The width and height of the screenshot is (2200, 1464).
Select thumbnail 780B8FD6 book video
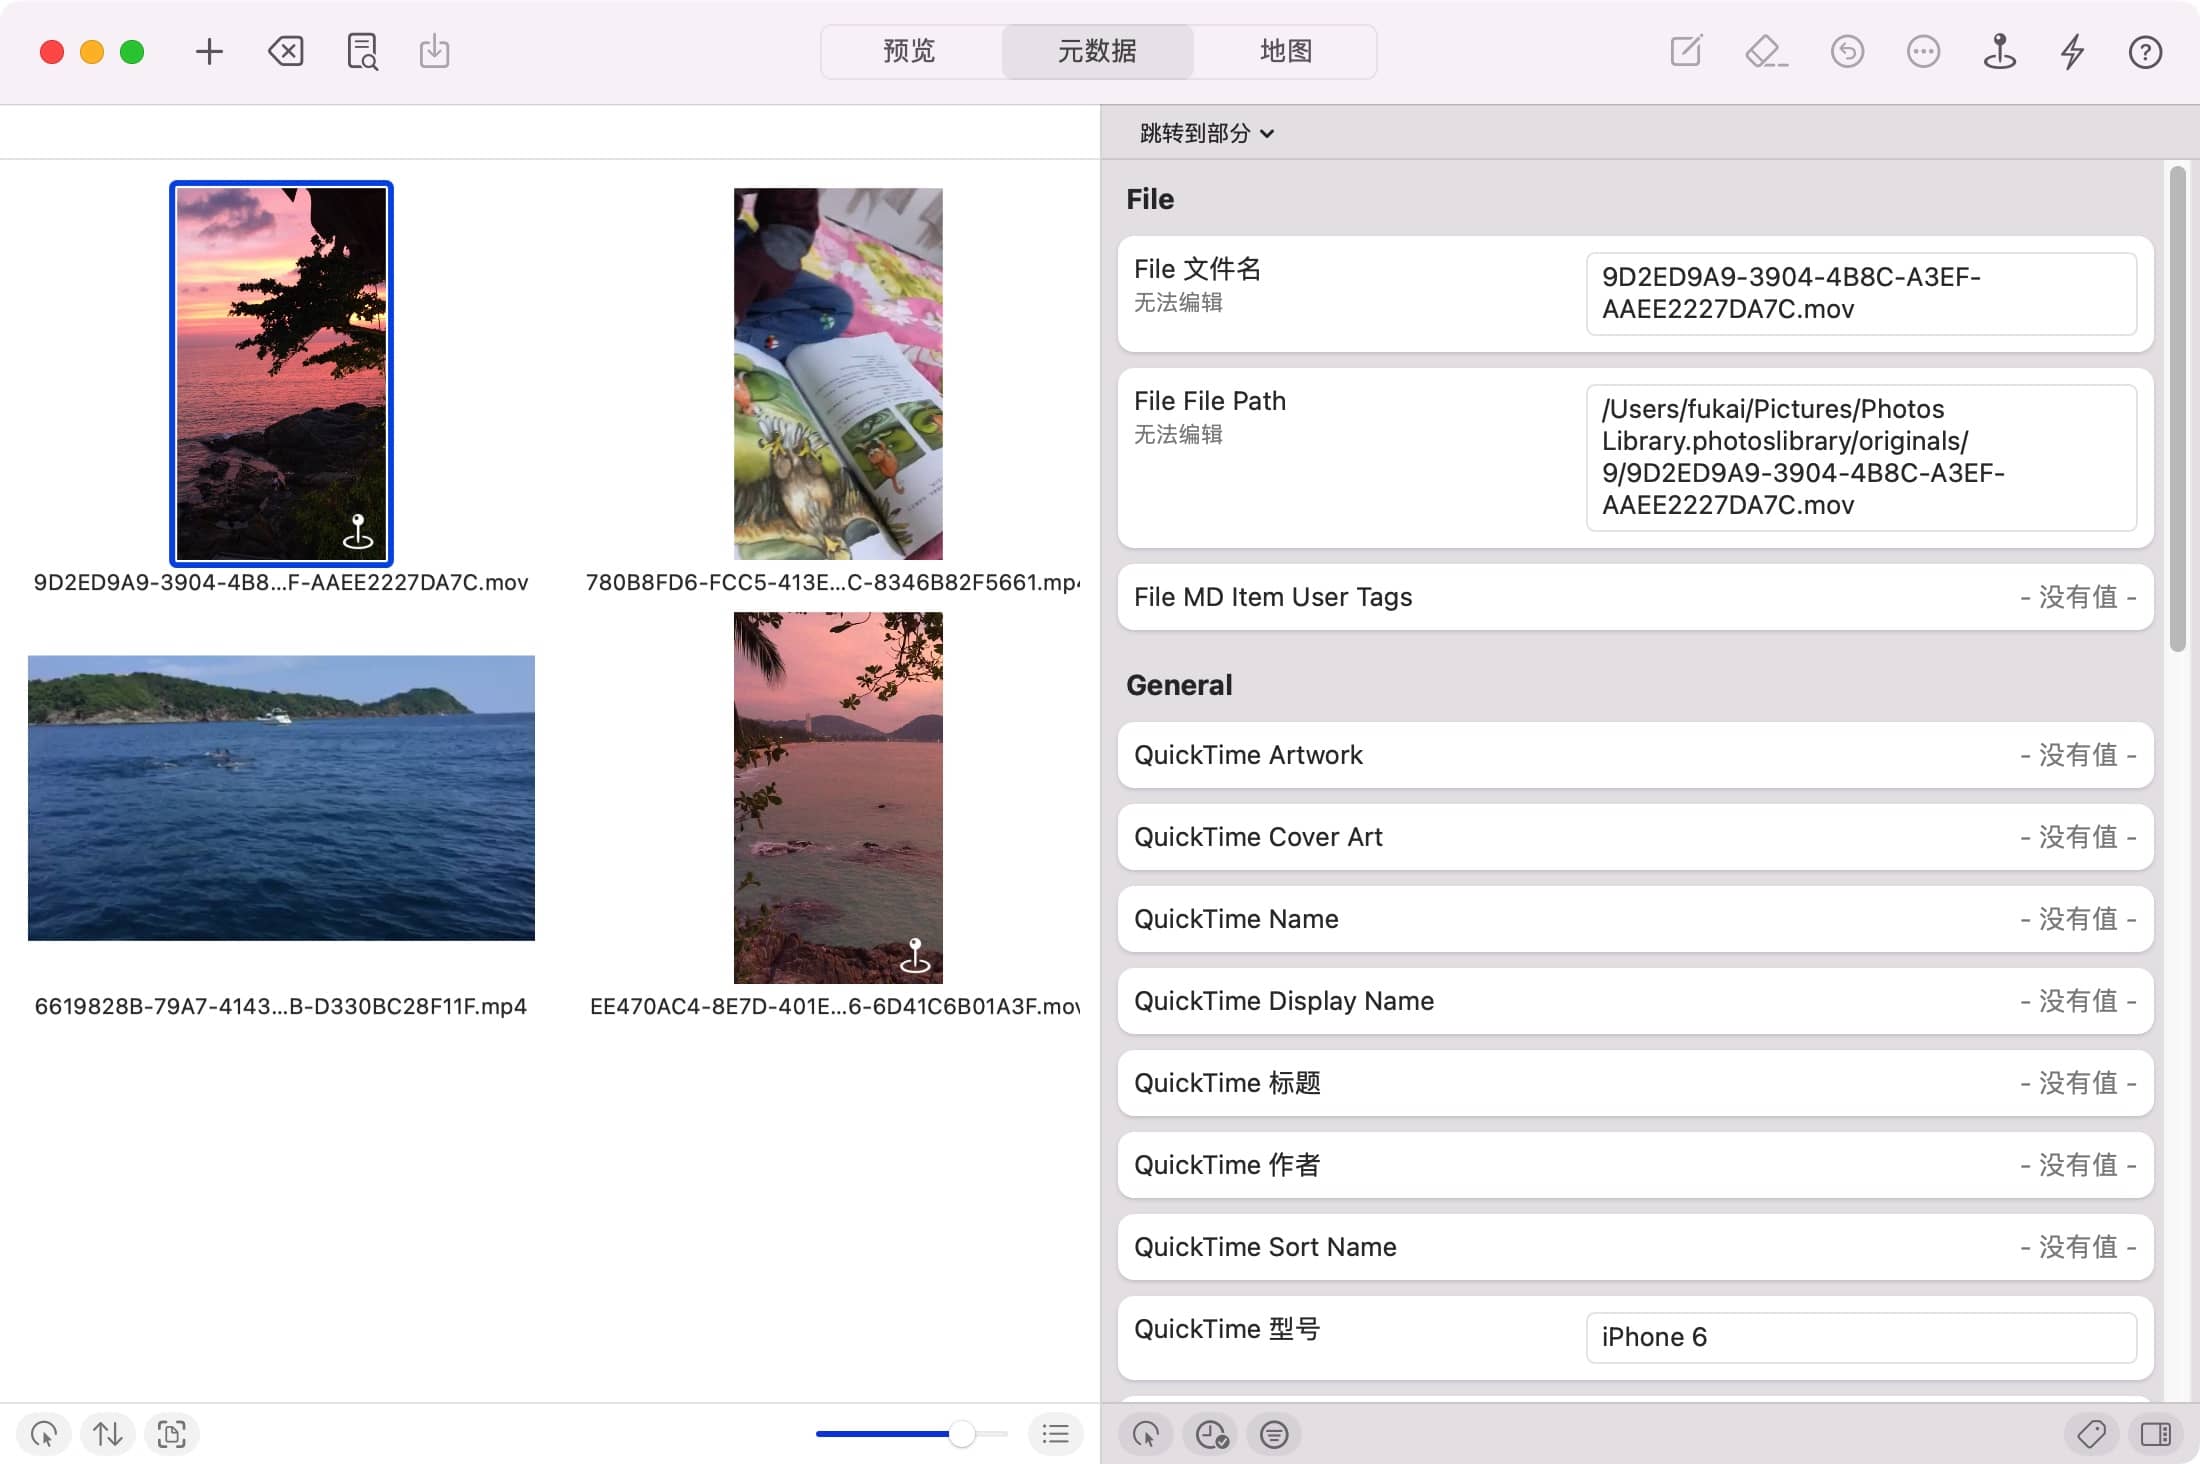[838, 373]
